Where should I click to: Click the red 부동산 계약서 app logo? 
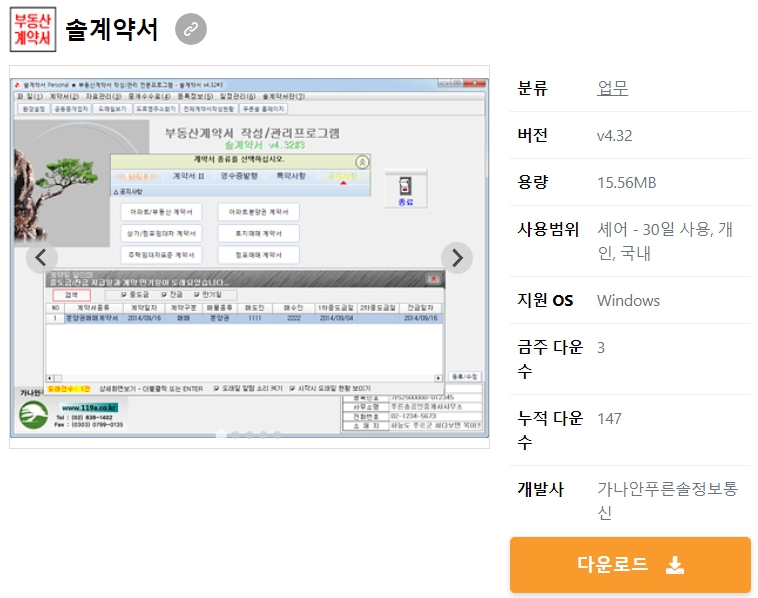[x=33, y=29]
